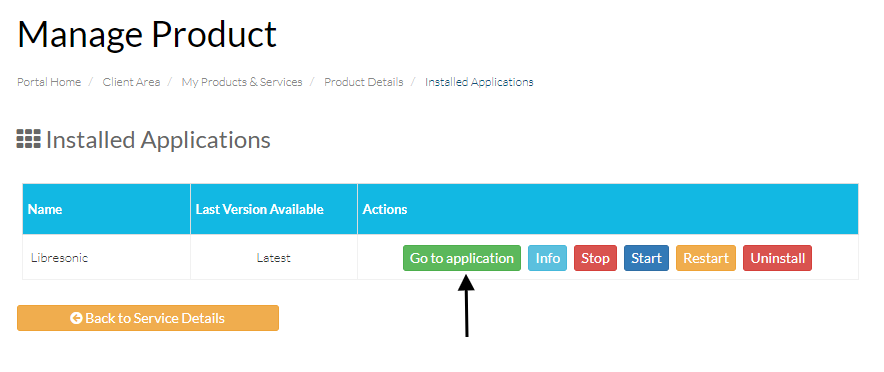Select Installed Applications breadcrumb item

[x=479, y=82]
